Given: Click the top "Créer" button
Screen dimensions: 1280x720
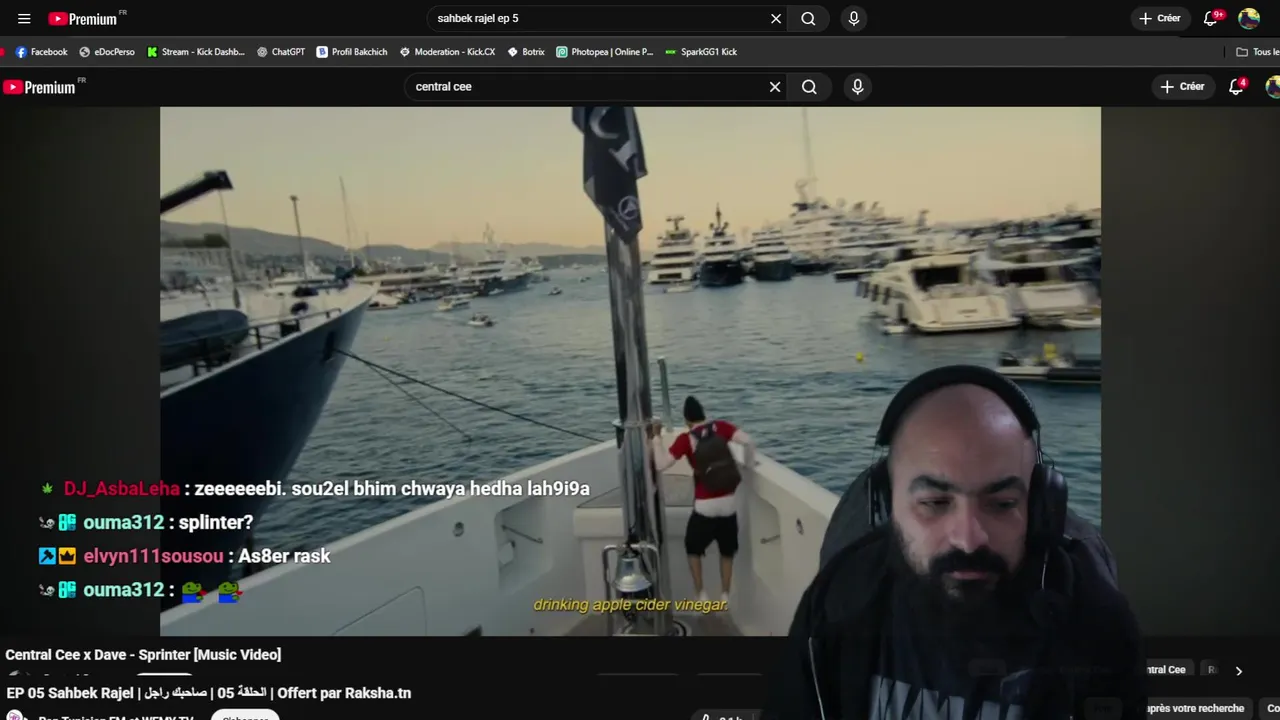Looking at the screenshot, I should 1160,18.
